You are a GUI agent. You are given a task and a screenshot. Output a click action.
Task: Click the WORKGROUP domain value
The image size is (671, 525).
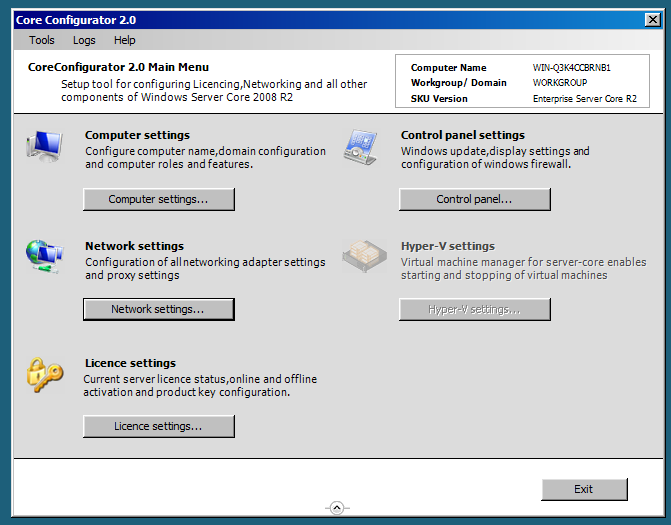pos(560,83)
